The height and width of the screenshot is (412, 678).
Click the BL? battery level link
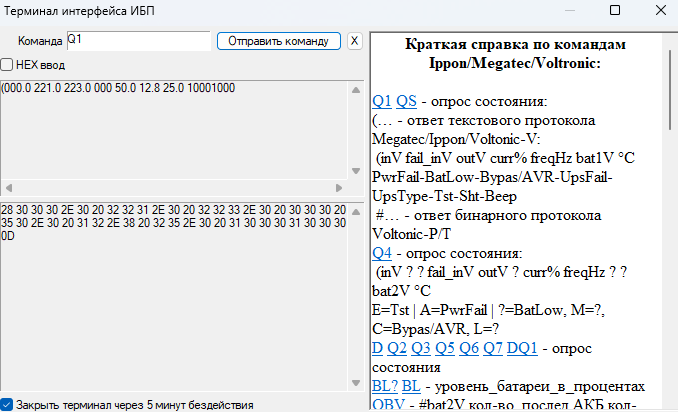tap(384, 386)
